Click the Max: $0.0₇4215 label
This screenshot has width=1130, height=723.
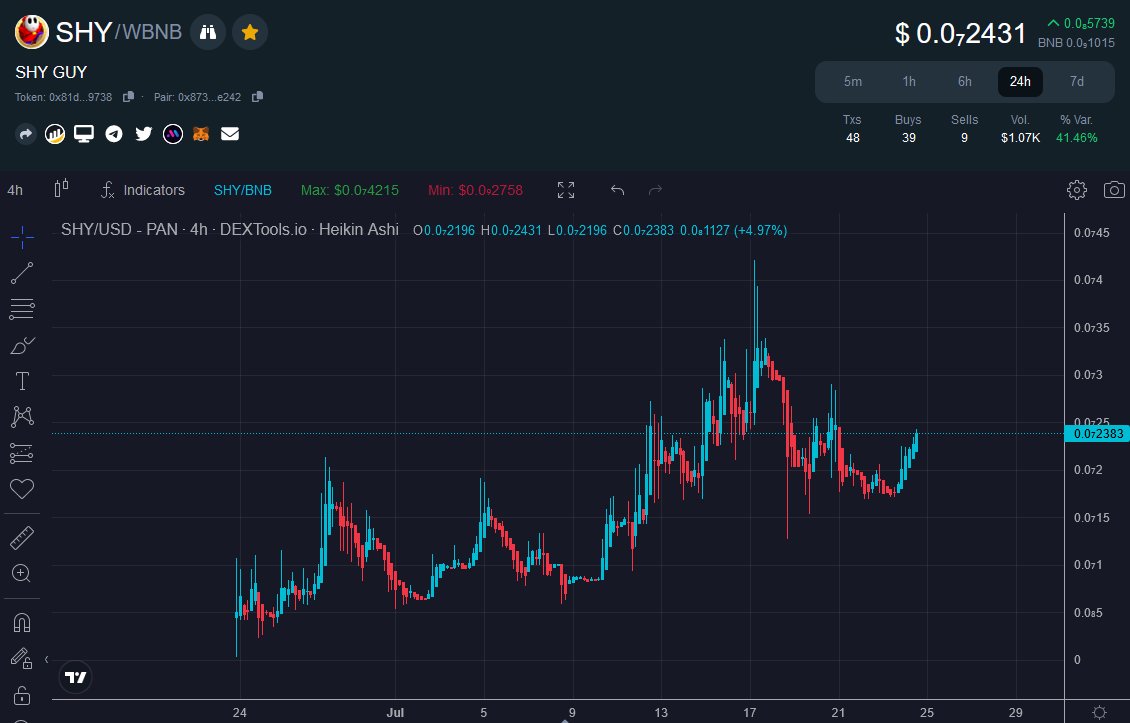pos(350,190)
